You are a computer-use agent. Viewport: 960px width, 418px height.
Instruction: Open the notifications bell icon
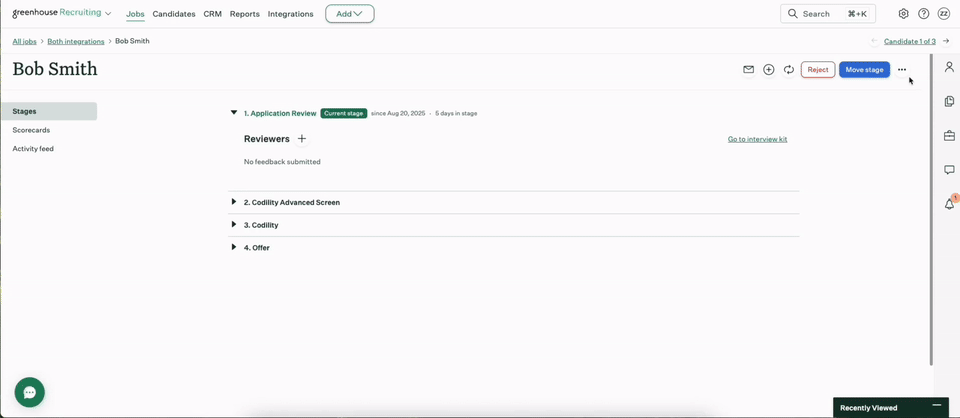pos(950,204)
